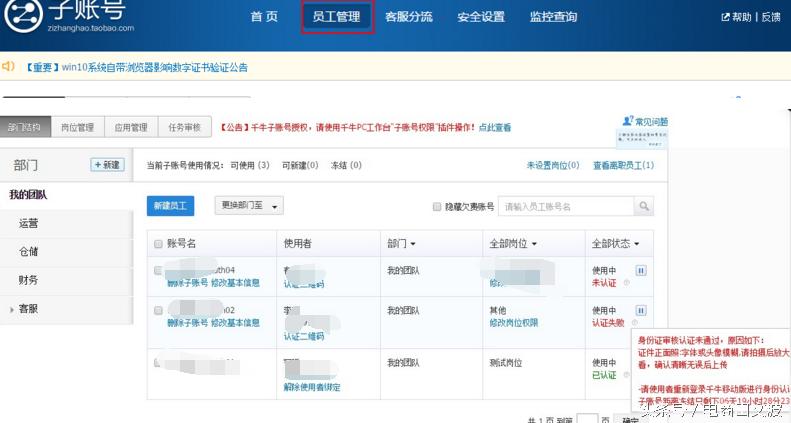Click info icon next to 认证失败
The image size is (791, 423).
pyautogui.click(x=635, y=323)
